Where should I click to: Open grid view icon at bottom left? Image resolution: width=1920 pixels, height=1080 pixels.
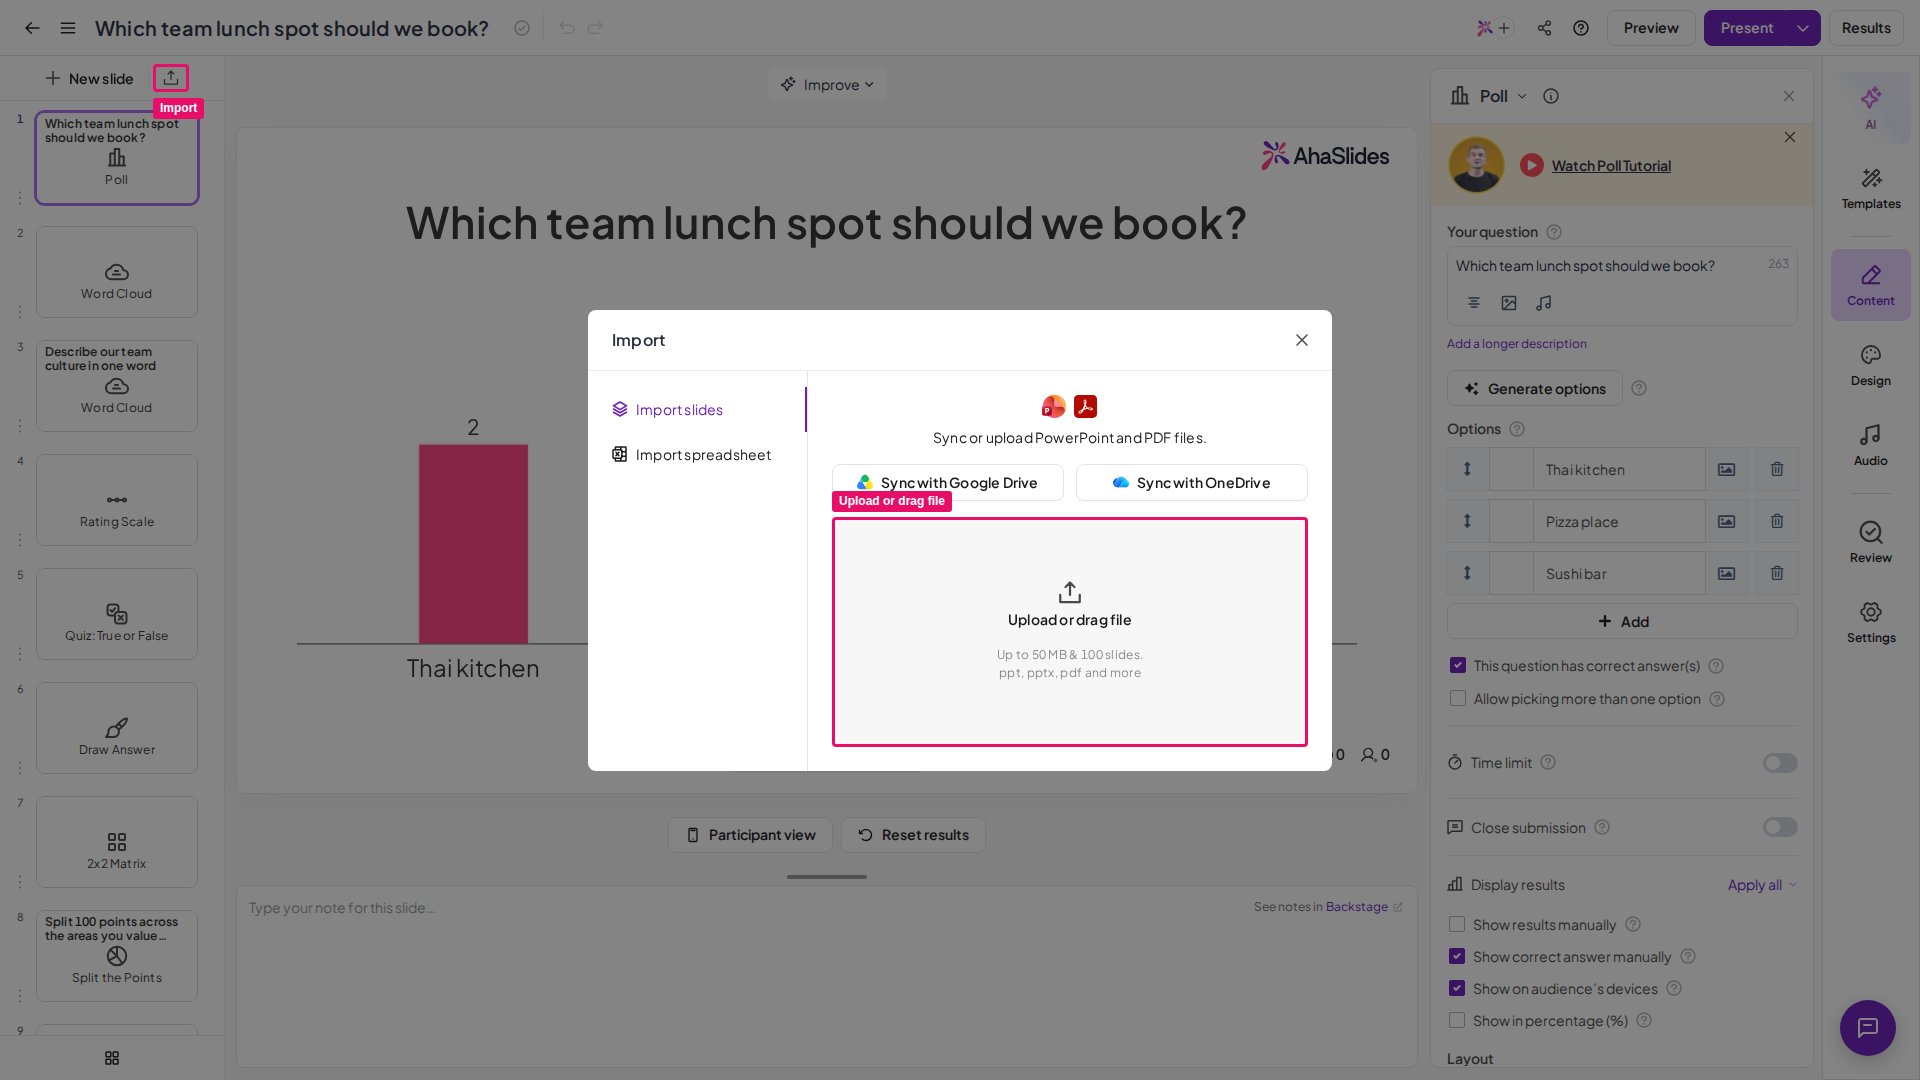coord(112,1058)
